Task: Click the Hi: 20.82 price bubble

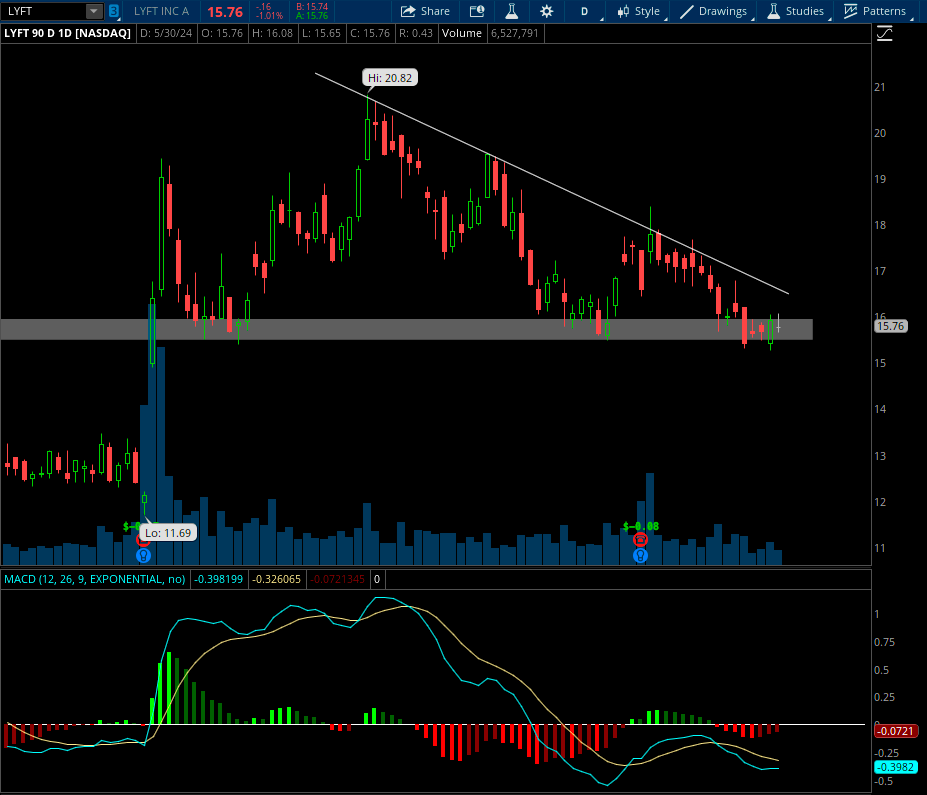Action: [x=390, y=78]
